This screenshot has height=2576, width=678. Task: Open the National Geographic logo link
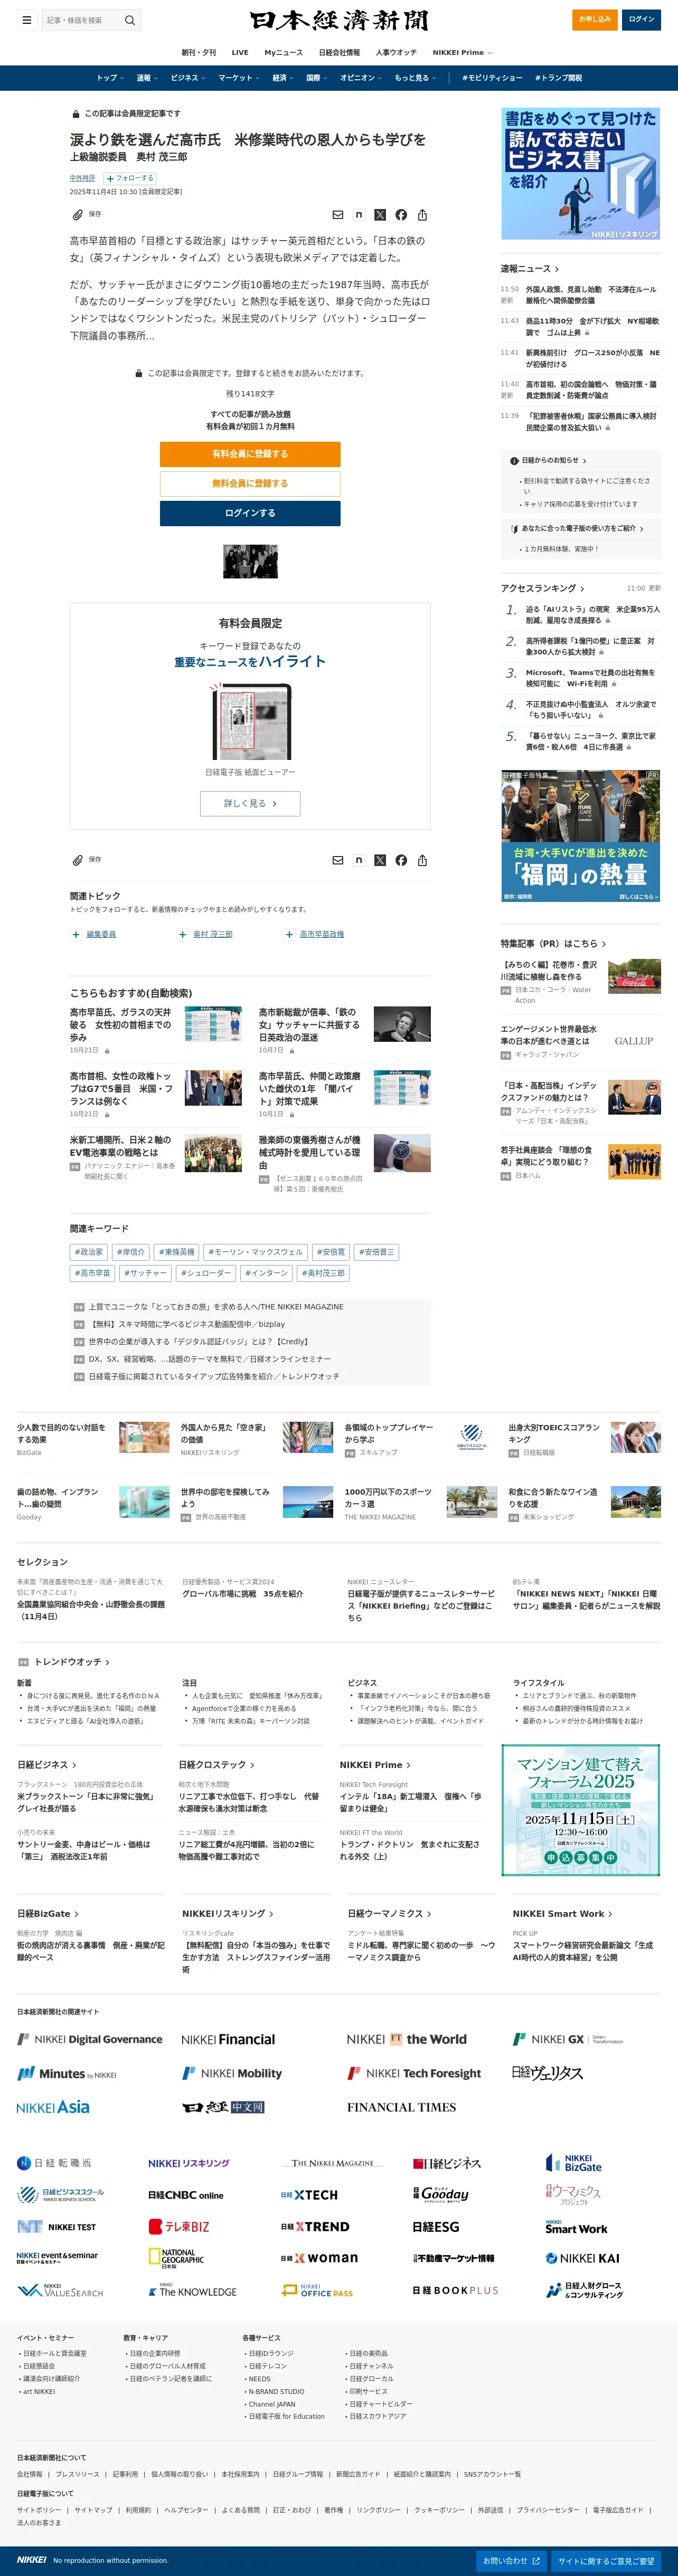pos(176,2259)
